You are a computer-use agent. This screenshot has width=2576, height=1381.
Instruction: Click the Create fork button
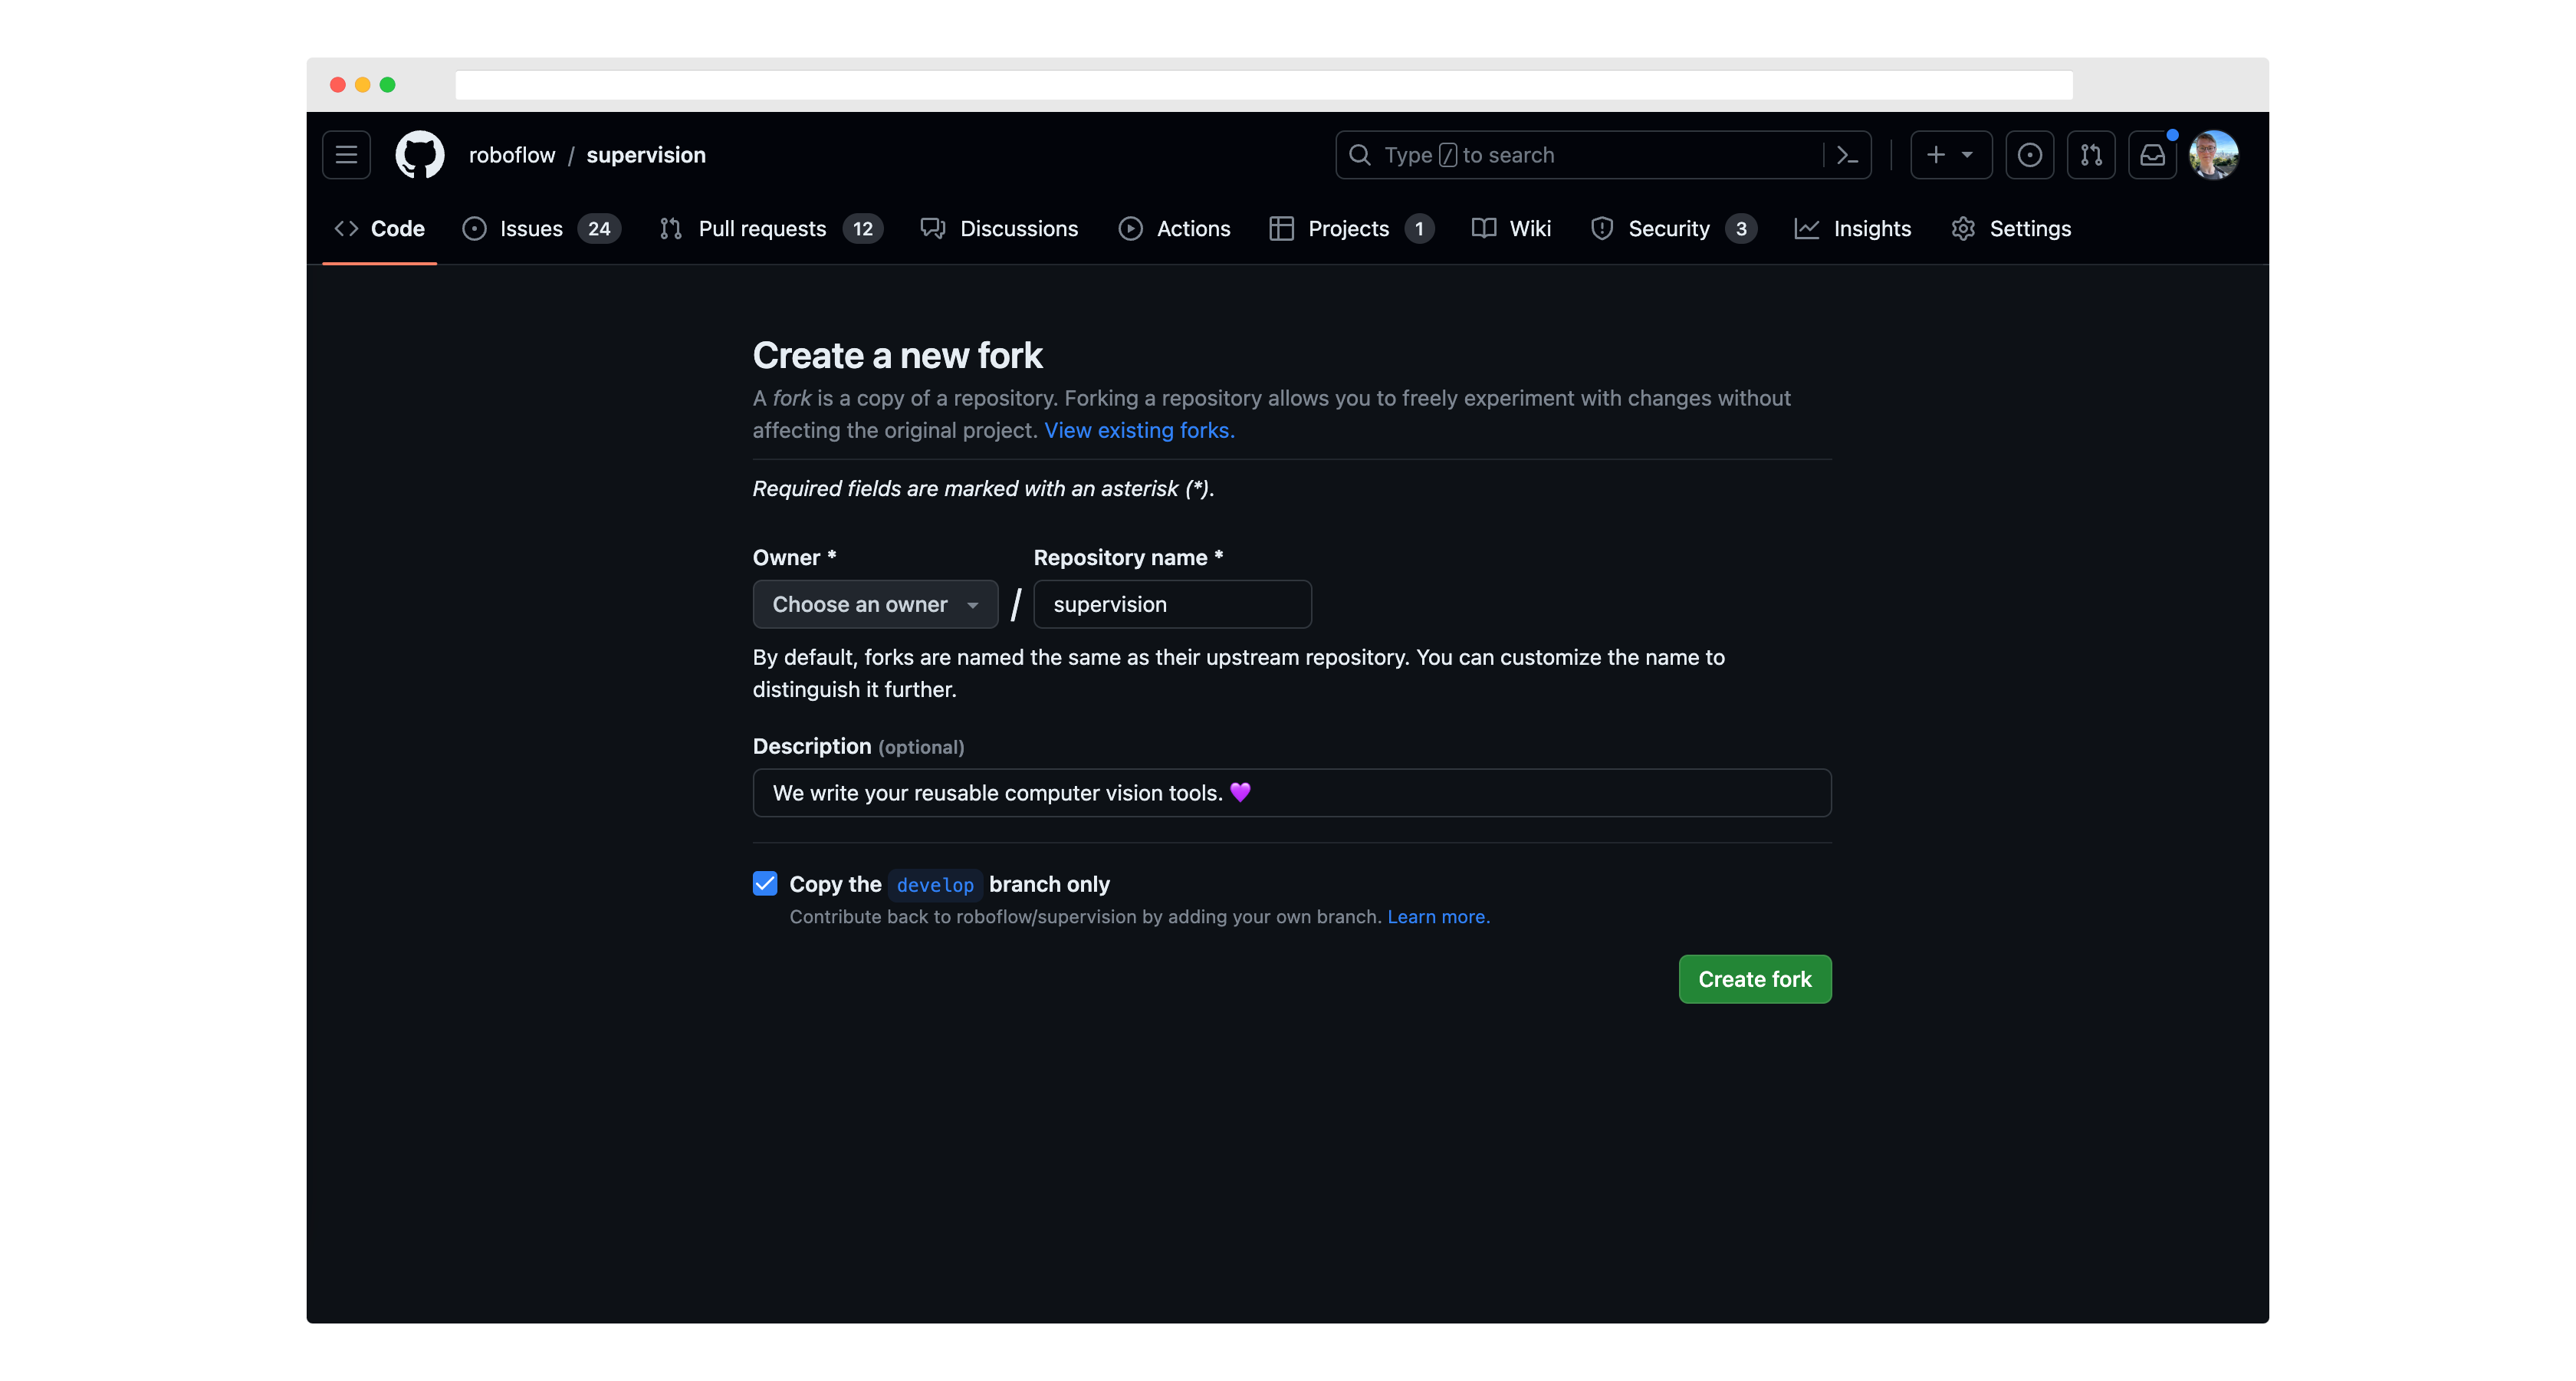[1754, 979]
